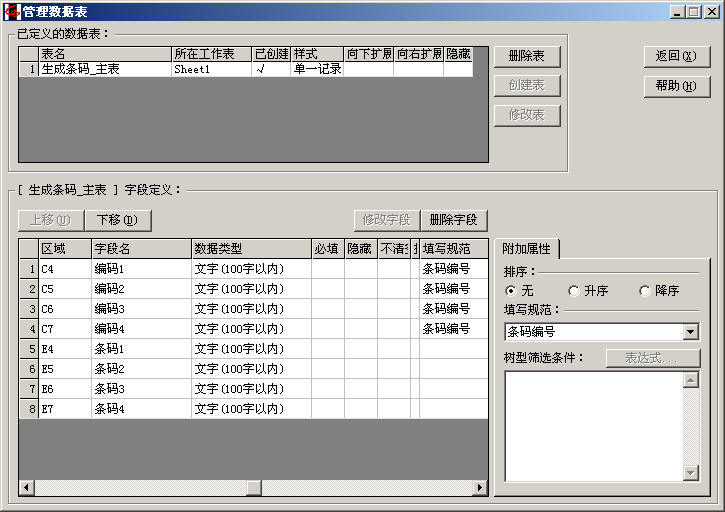The height and width of the screenshot is (512, 725).
Task: Select the 升序 sort radio button
Action: 573,291
